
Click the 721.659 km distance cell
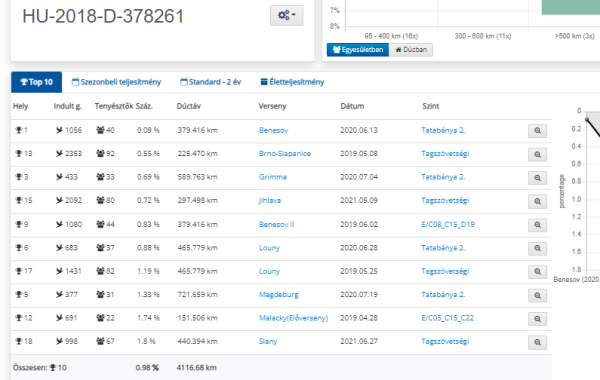coord(197,295)
